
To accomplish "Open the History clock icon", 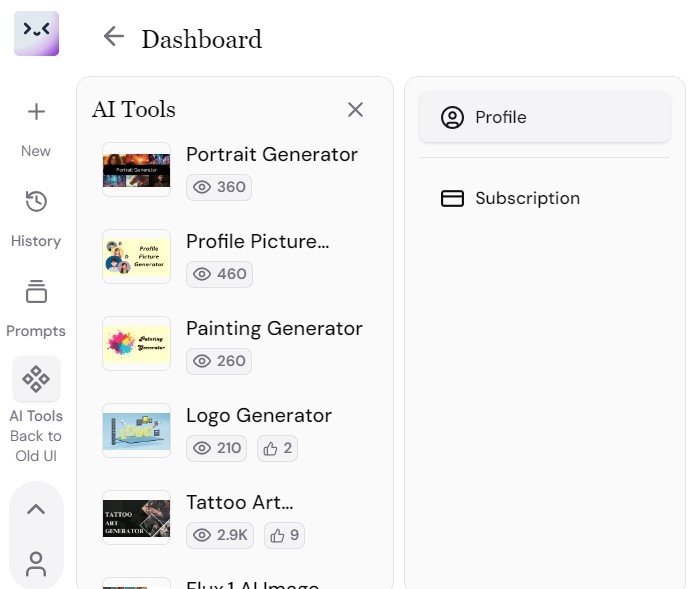I will point(36,202).
